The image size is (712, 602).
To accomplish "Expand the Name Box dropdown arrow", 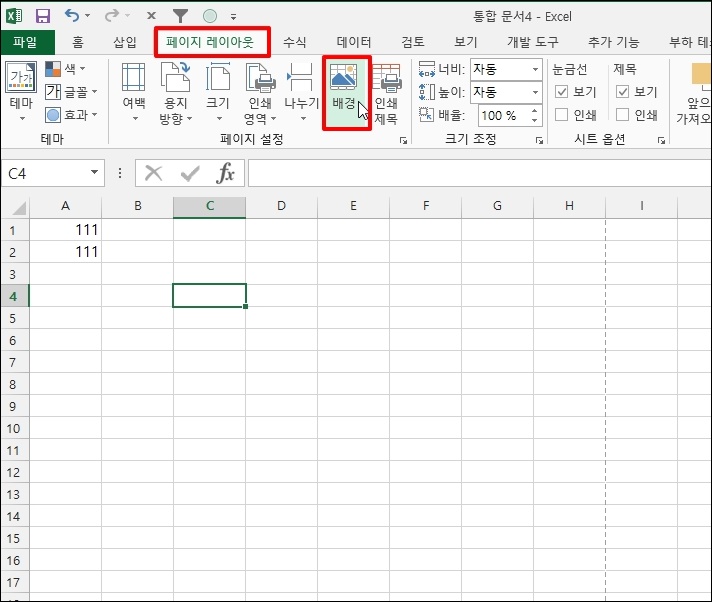I will [94, 172].
